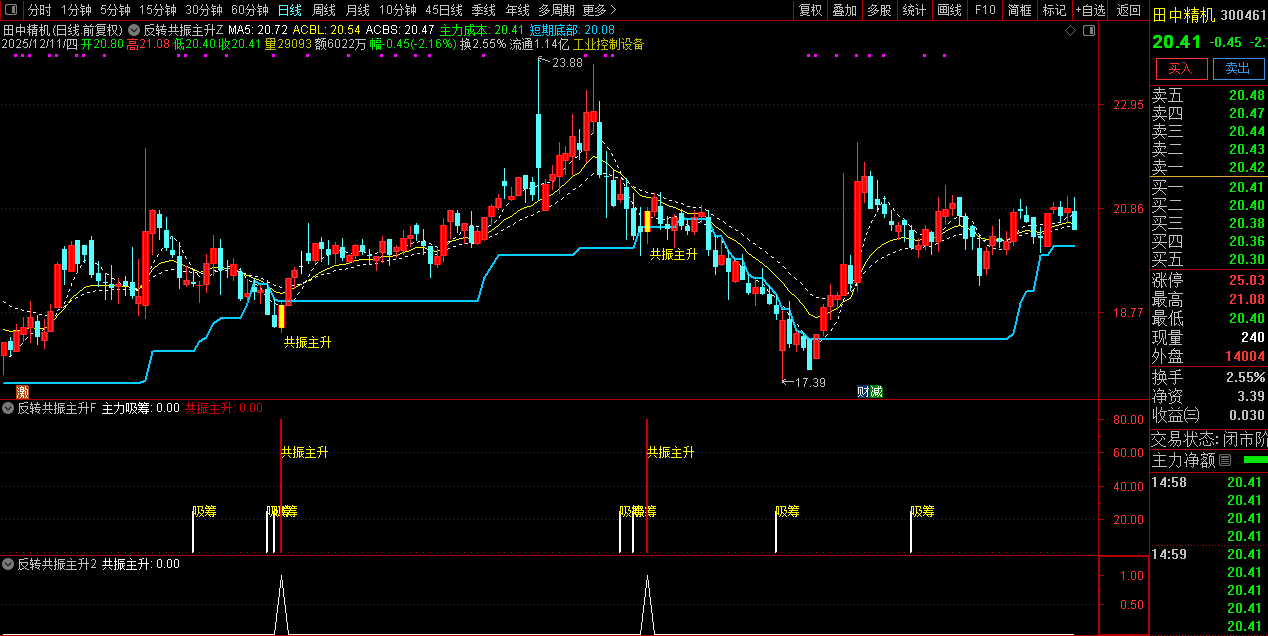
Task: Click the 复权 toolbar button
Action: coord(811,10)
